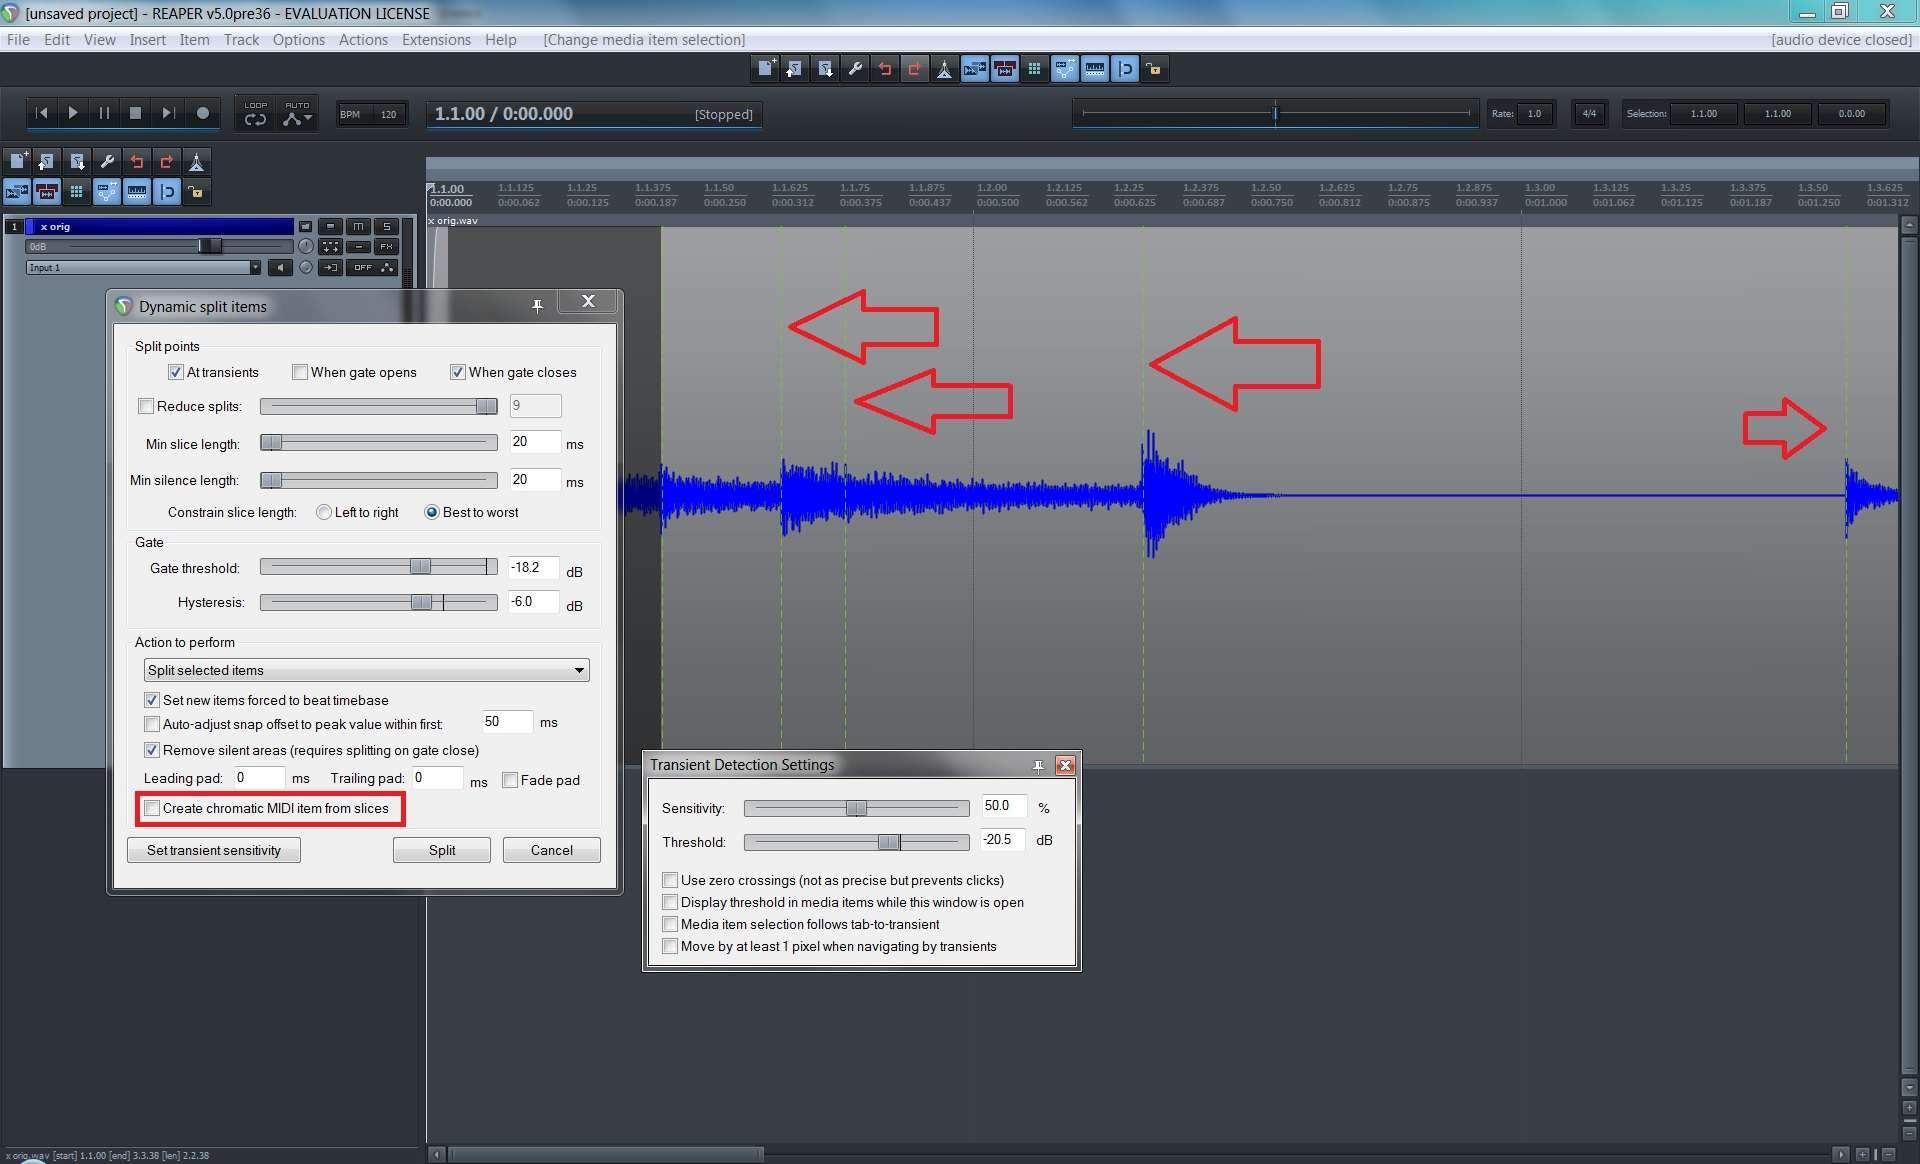Open the Actions menu

click(x=362, y=40)
